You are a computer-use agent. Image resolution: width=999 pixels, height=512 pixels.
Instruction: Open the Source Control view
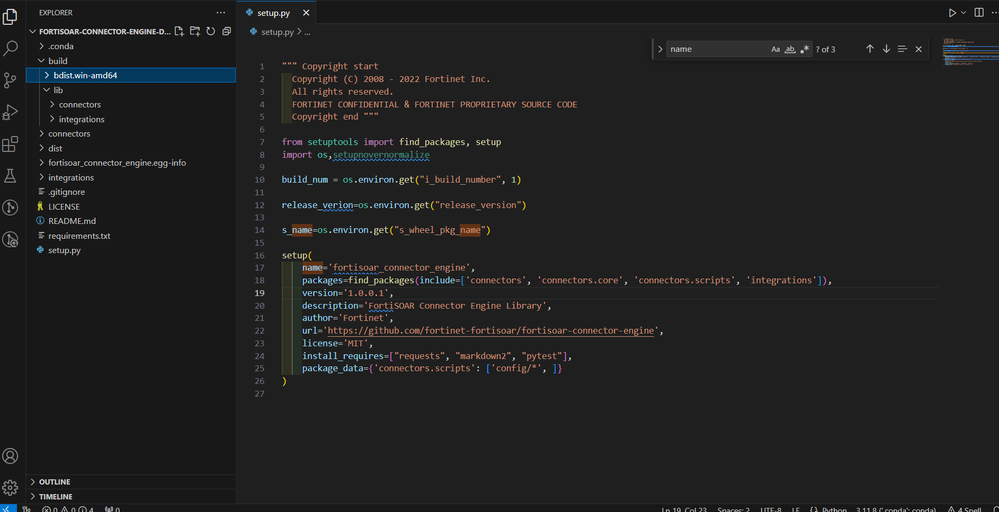(11, 79)
